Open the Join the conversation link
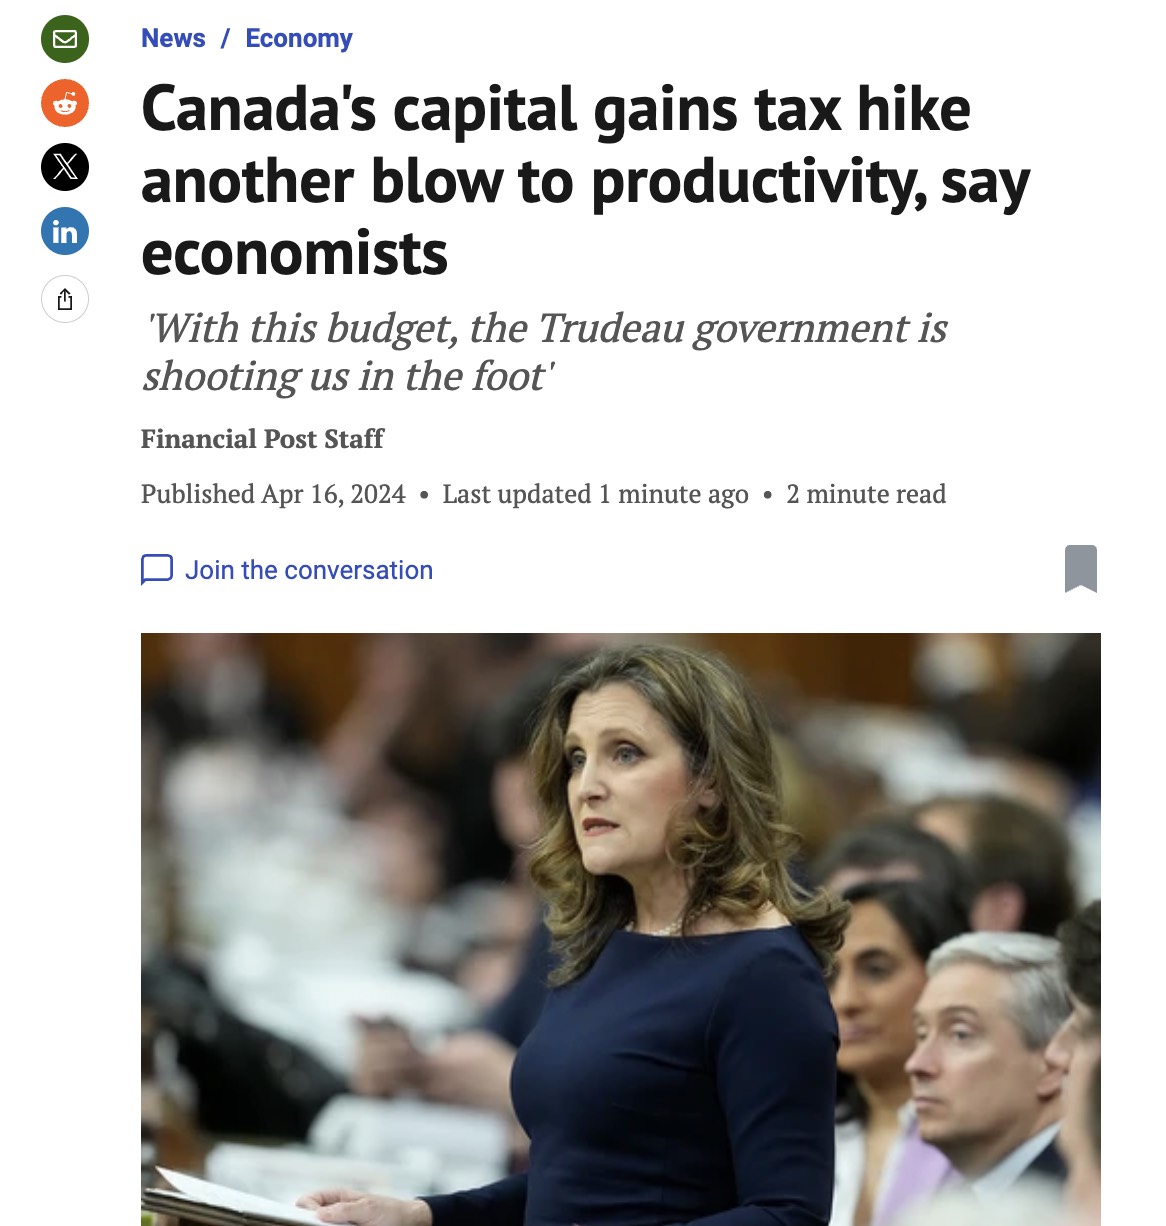 click(x=309, y=570)
